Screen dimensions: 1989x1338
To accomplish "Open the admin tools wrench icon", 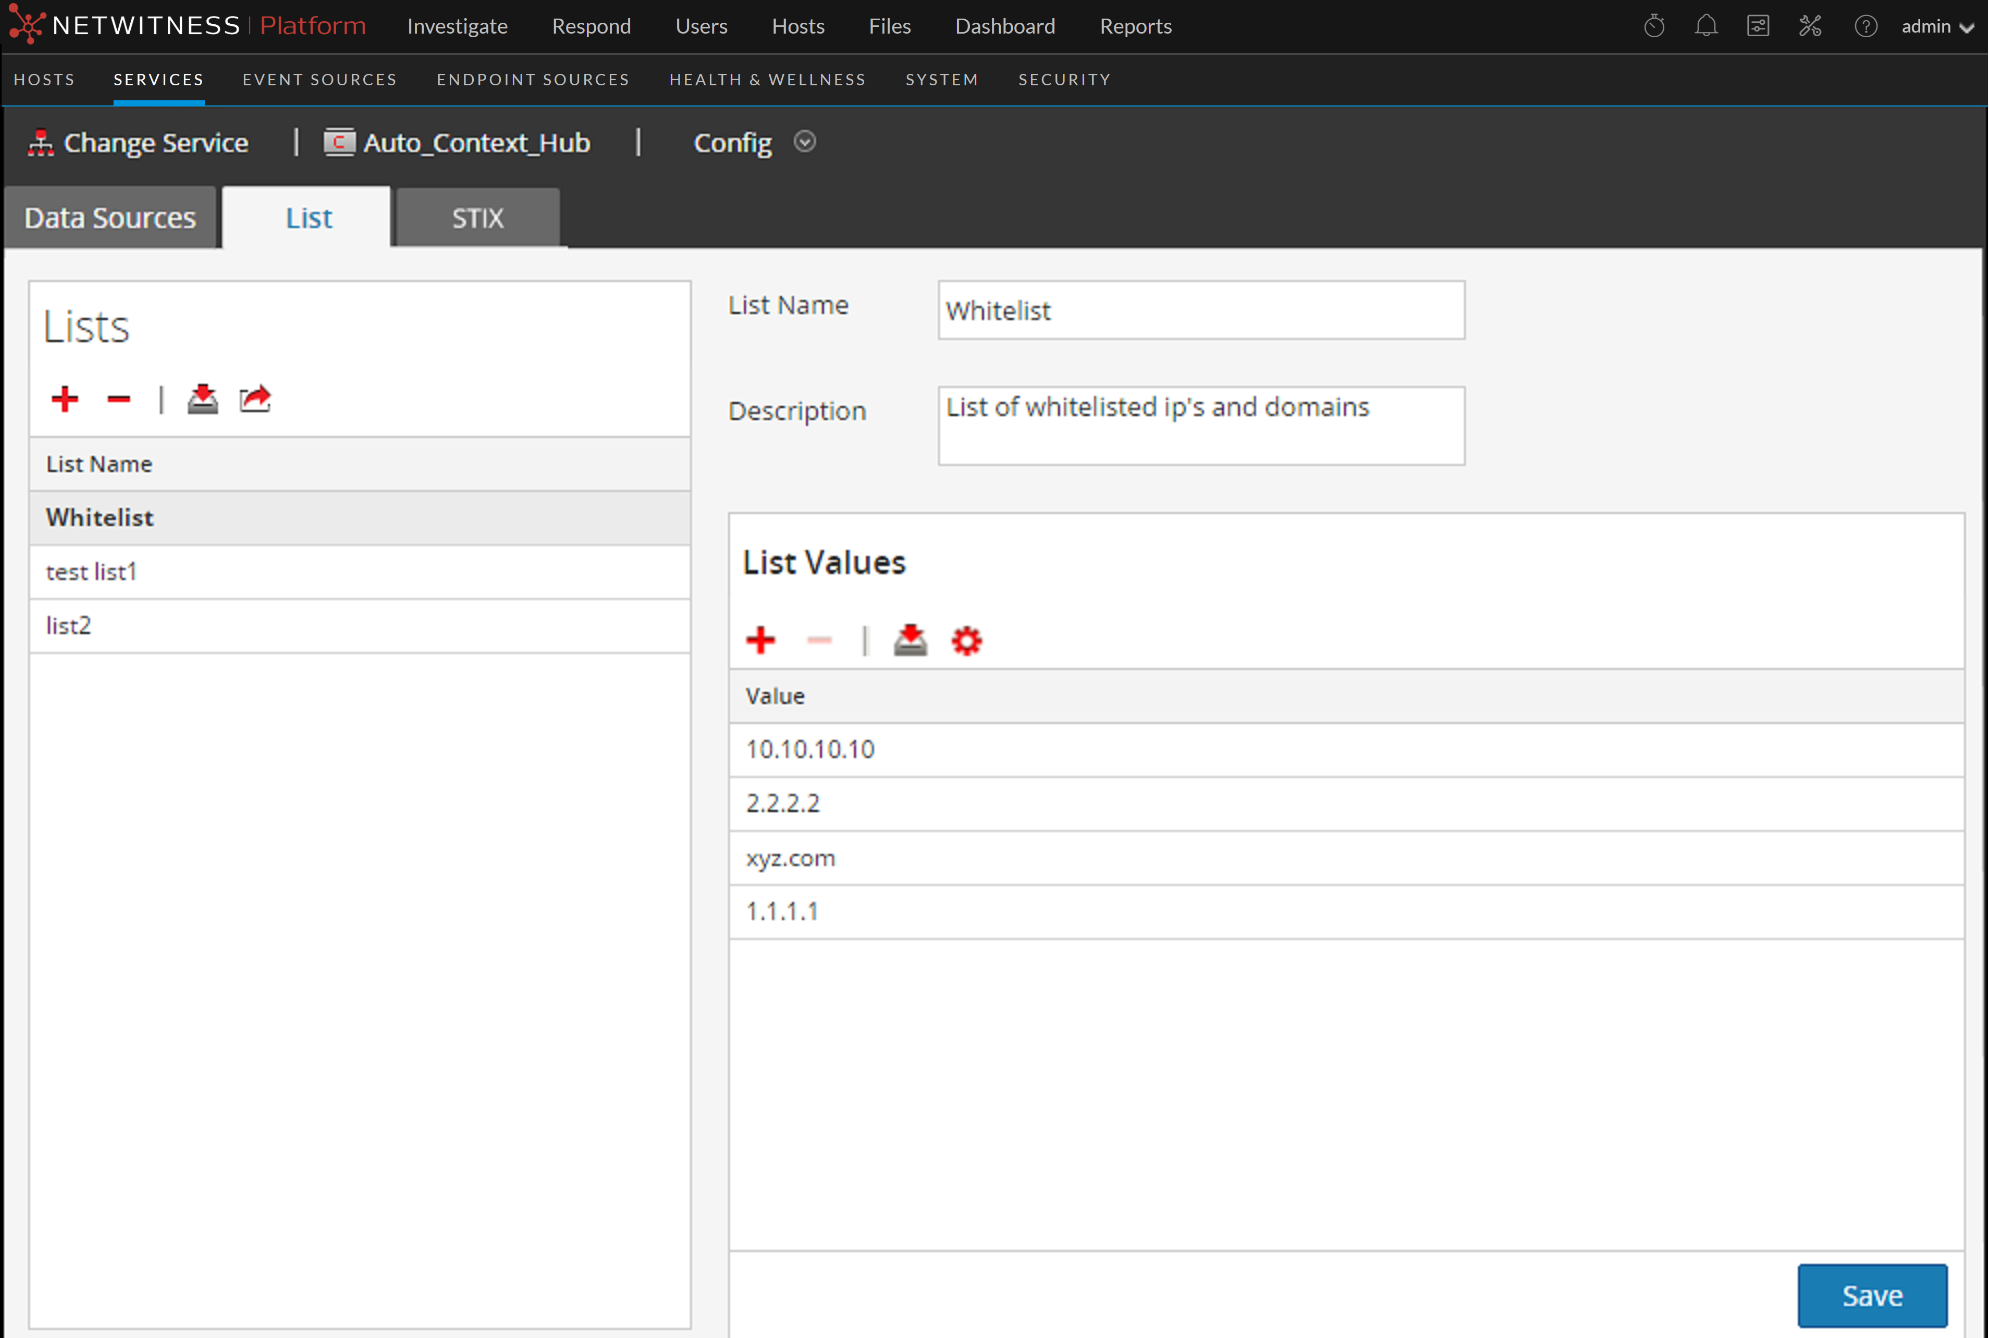I will point(1810,26).
